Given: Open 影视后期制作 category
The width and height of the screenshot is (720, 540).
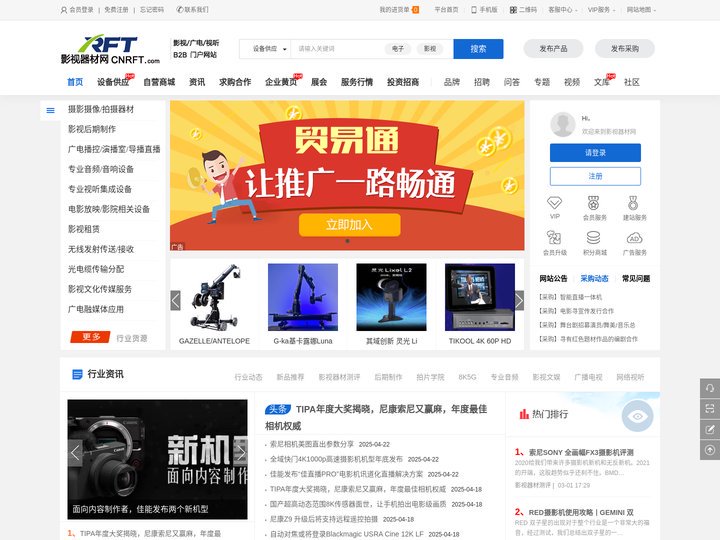Looking at the screenshot, I should pos(92,129).
